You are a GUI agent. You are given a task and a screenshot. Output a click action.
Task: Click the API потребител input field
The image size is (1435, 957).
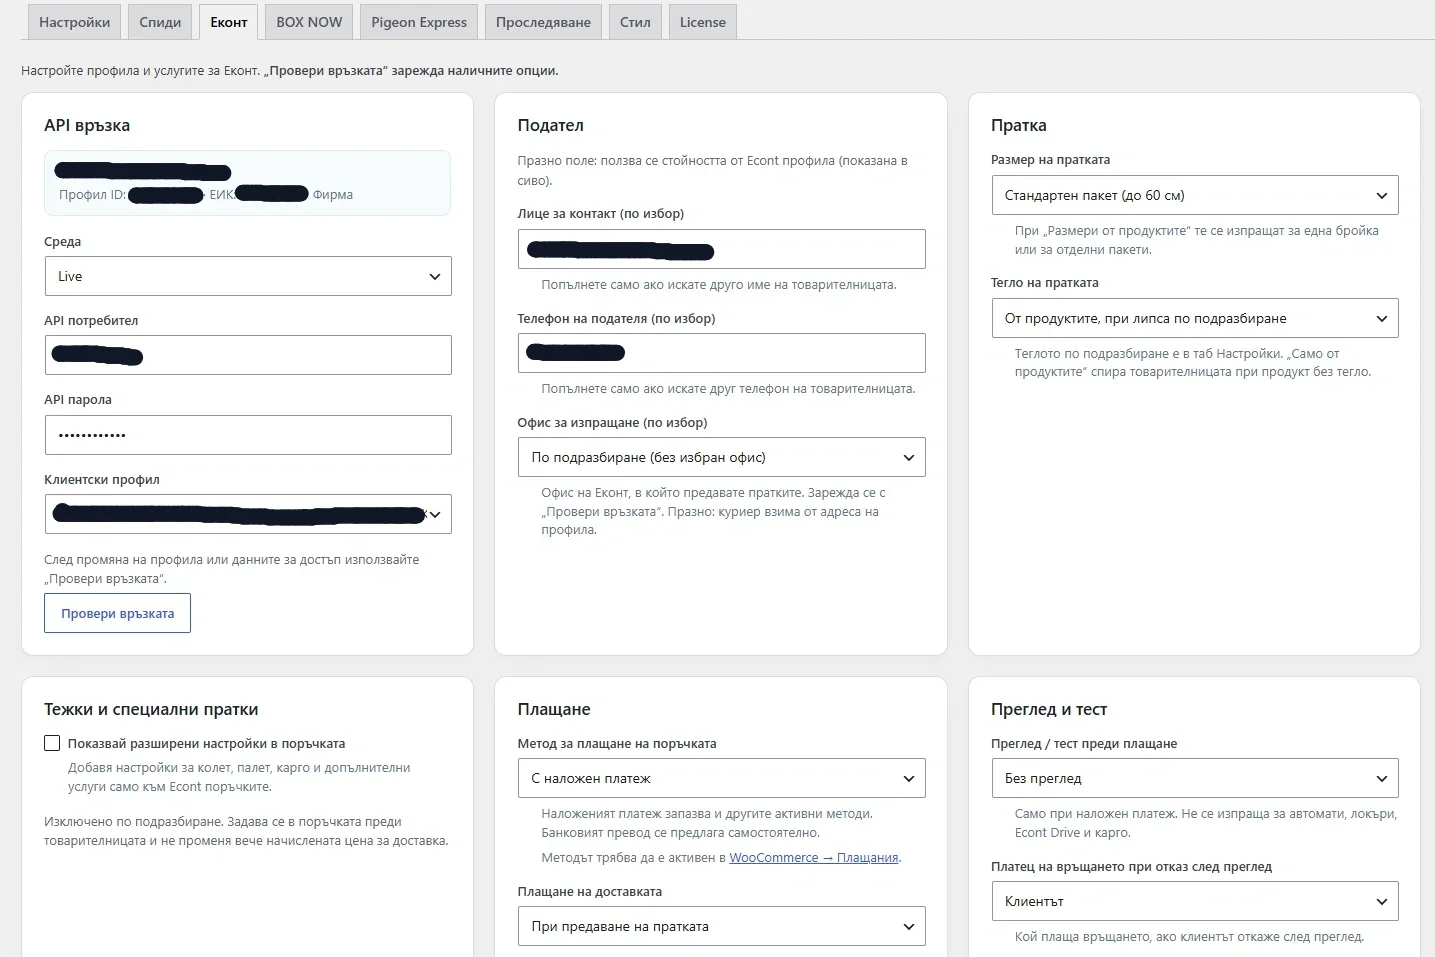[x=248, y=355]
